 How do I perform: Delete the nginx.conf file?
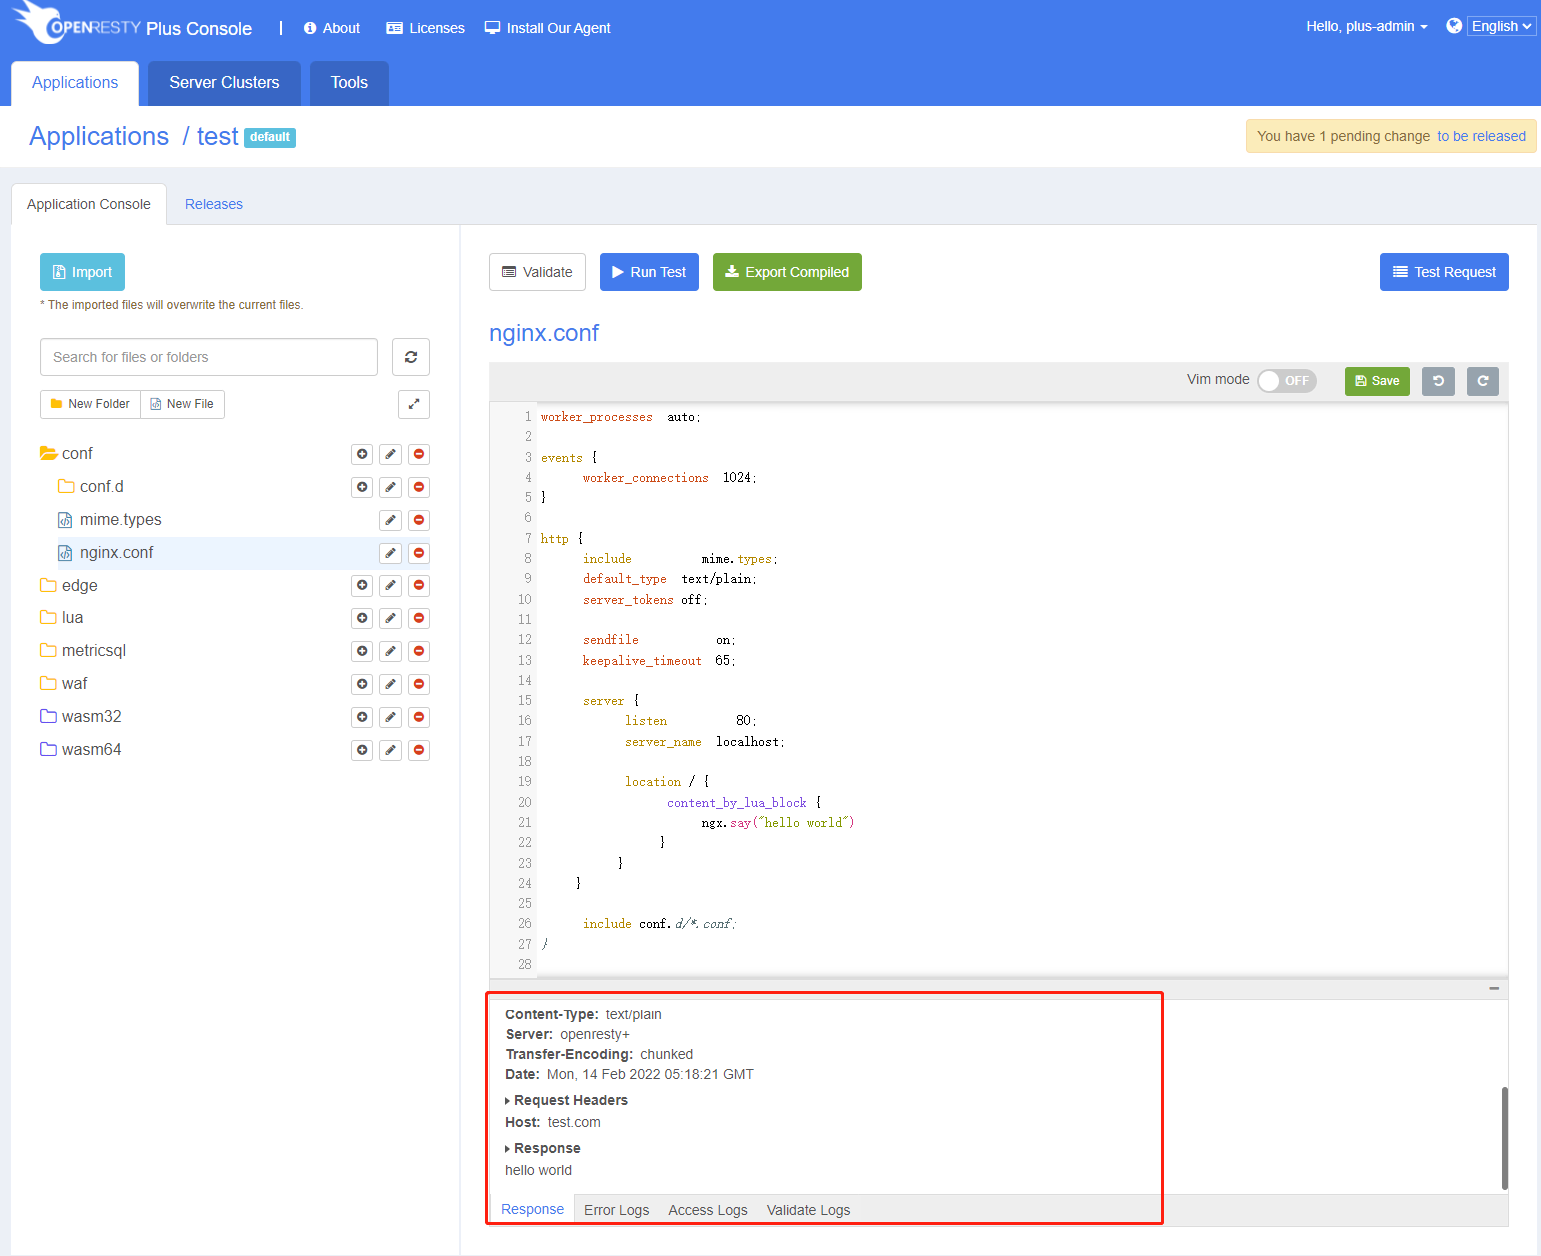419,553
